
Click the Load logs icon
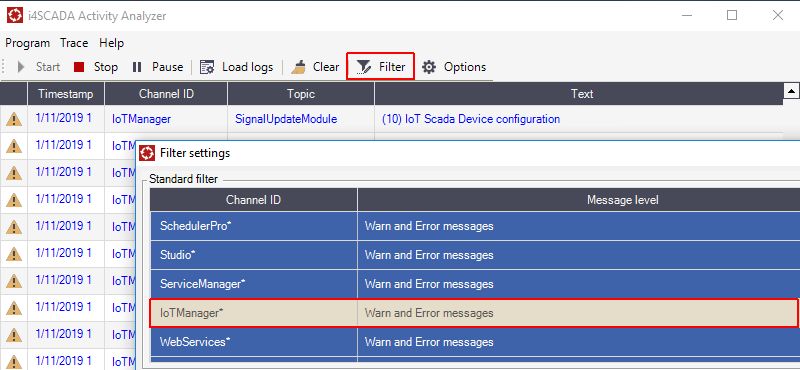click(207, 67)
